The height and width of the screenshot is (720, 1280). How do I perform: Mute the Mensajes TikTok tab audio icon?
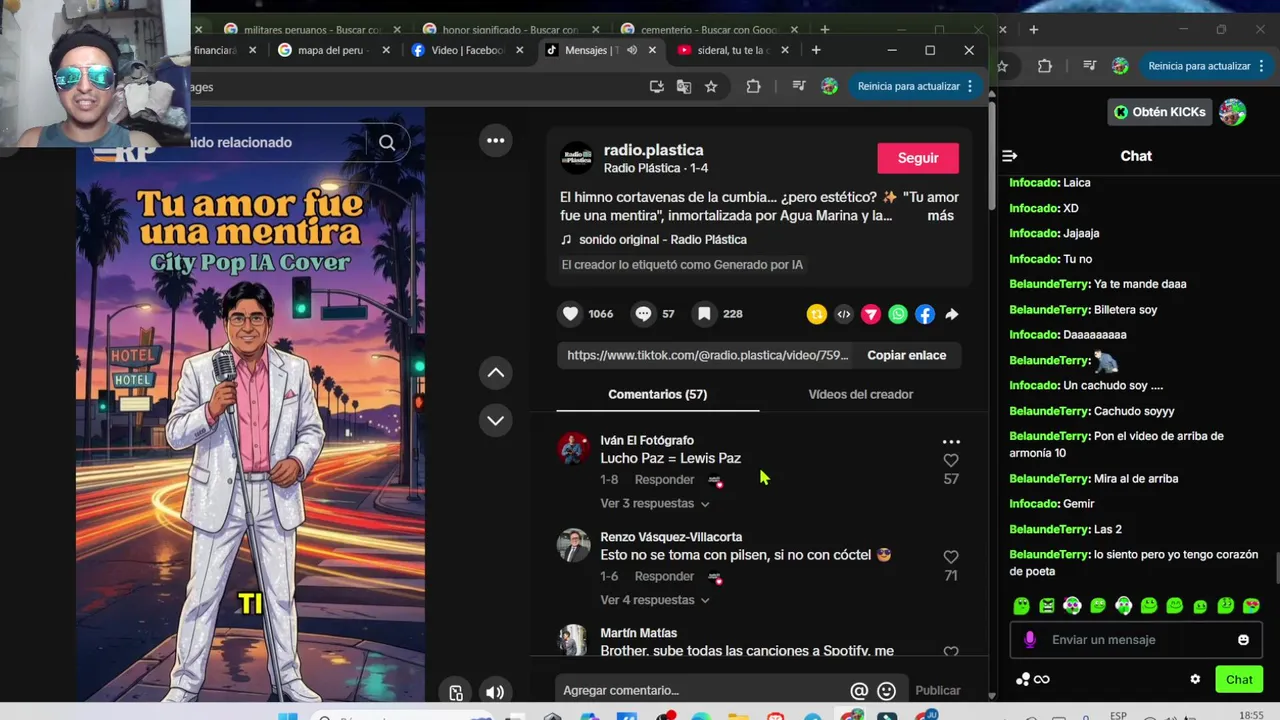click(x=632, y=50)
